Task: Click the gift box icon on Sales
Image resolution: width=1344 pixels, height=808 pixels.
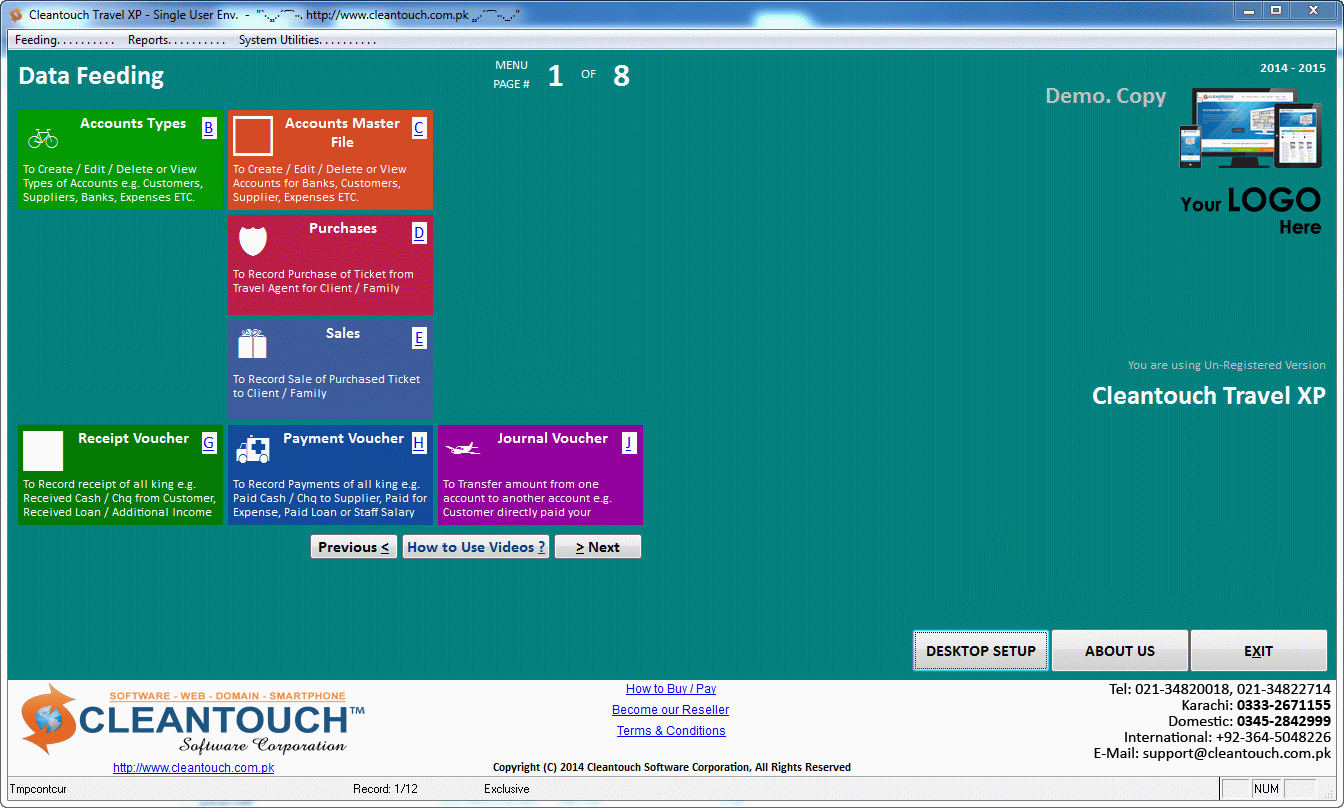Action: click(x=253, y=344)
